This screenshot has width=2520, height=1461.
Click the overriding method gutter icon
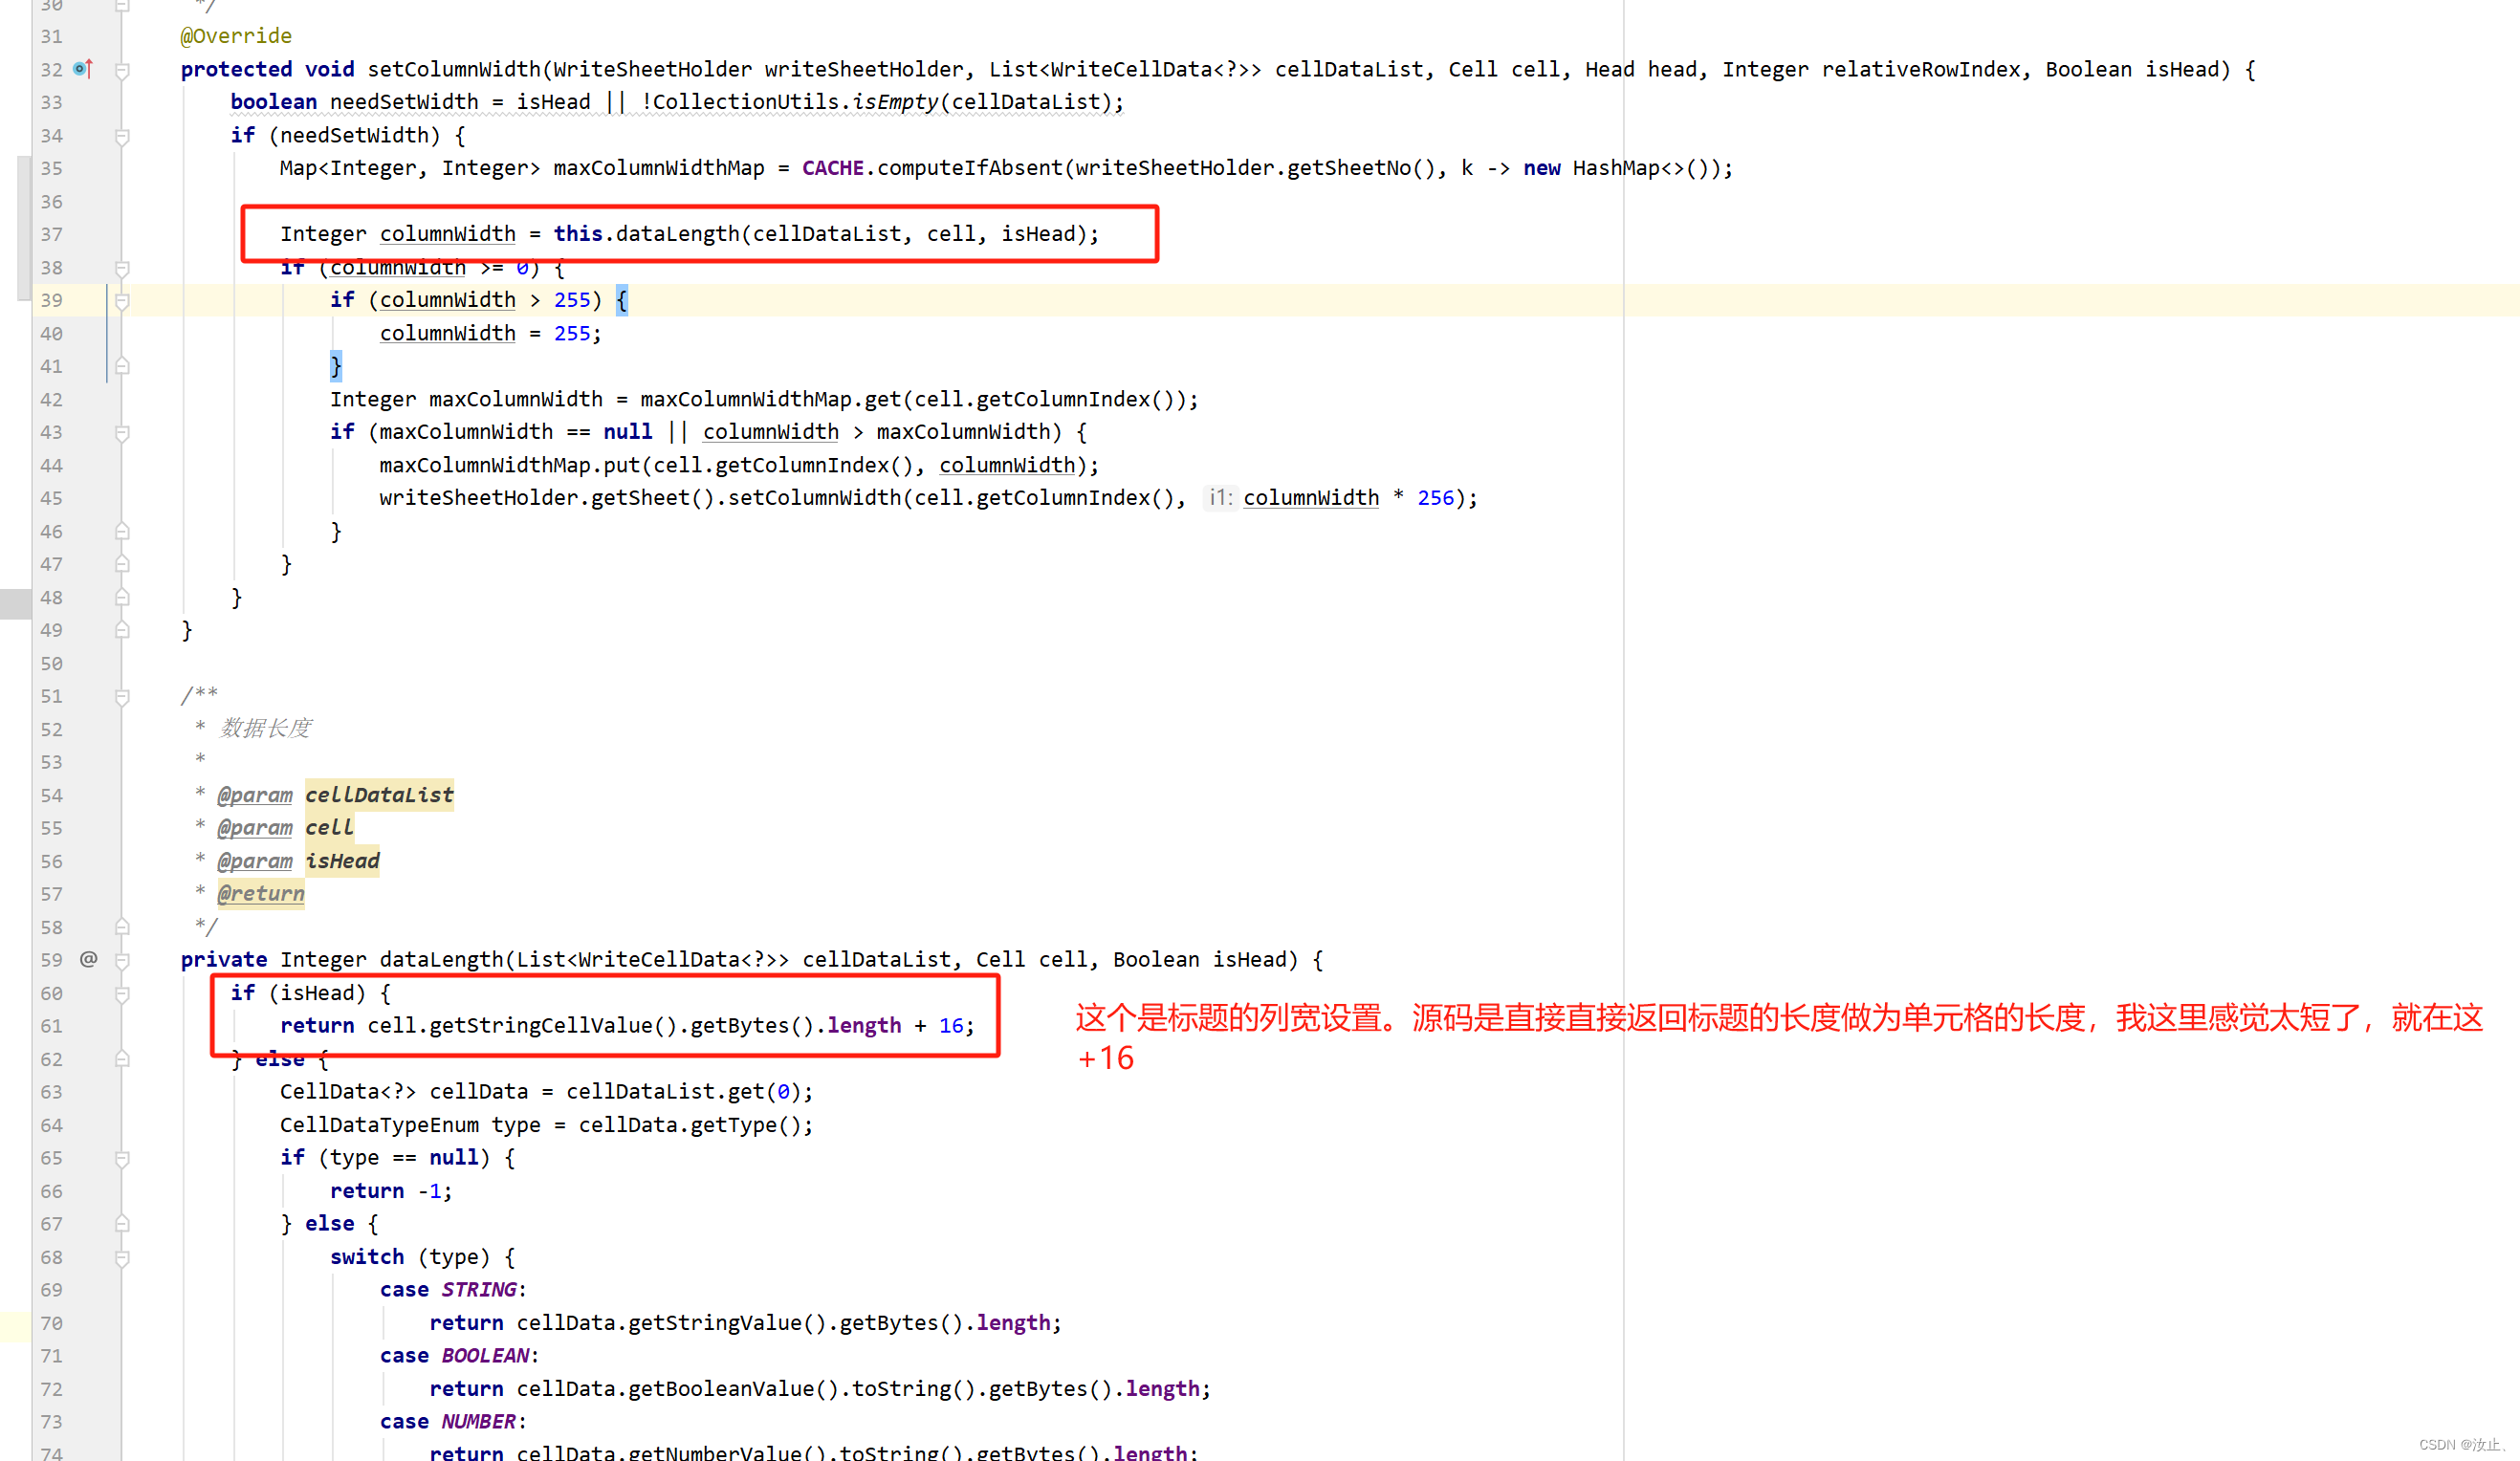[x=83, y=69]
